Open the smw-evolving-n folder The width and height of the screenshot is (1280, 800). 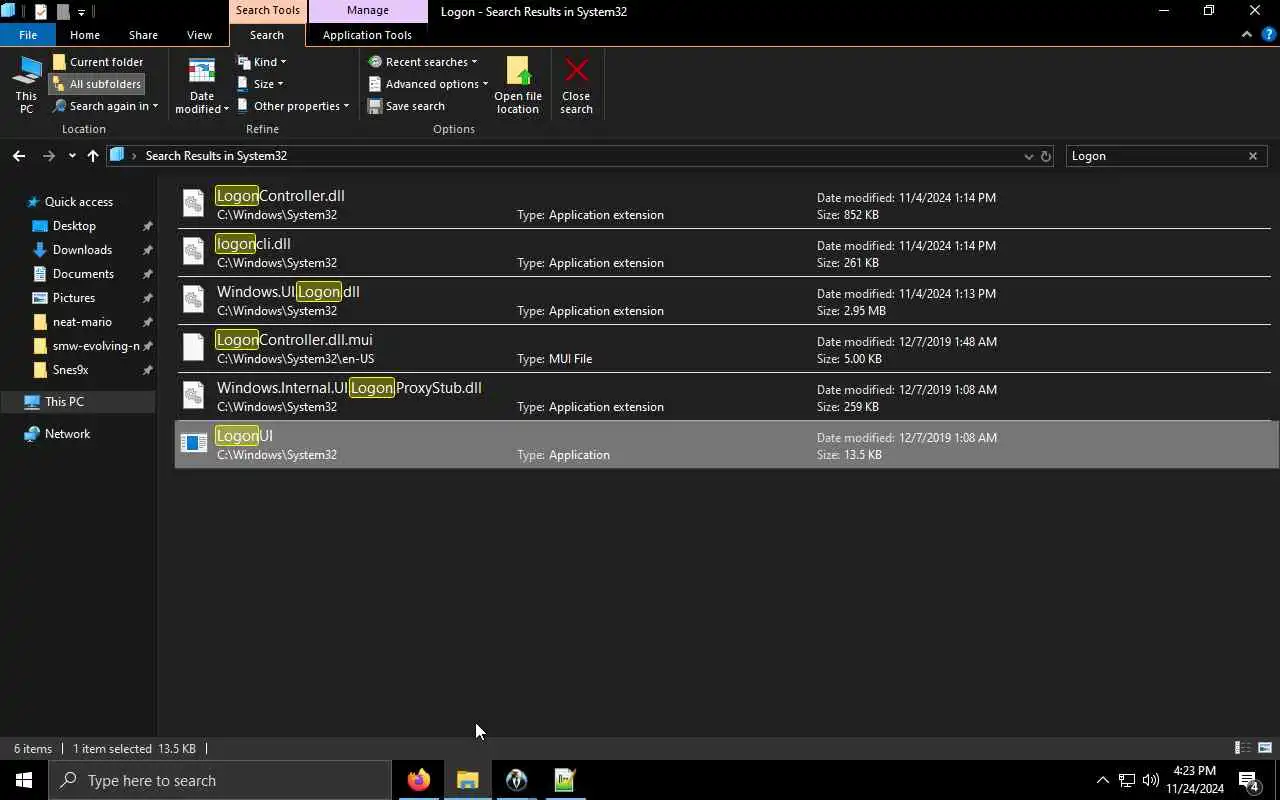96,346
